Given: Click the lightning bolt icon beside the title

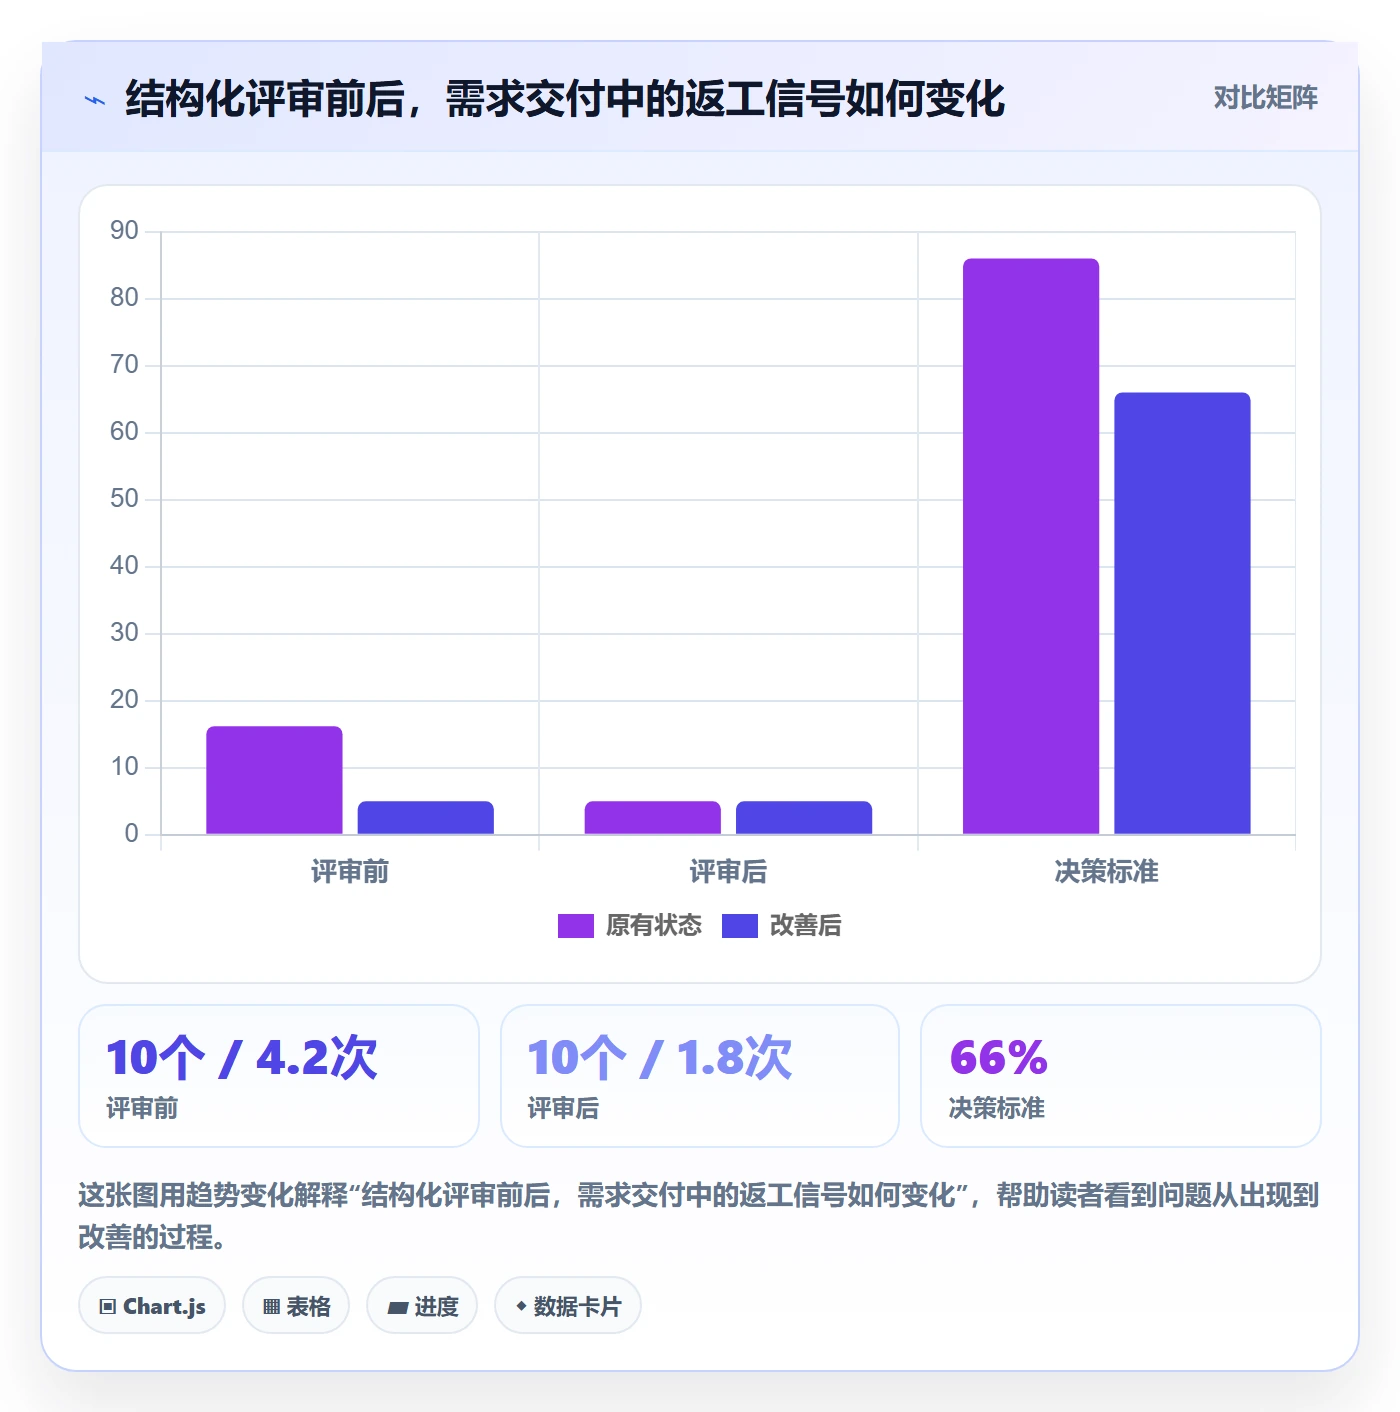Looking at the screenshot, I should click(95, 100).
